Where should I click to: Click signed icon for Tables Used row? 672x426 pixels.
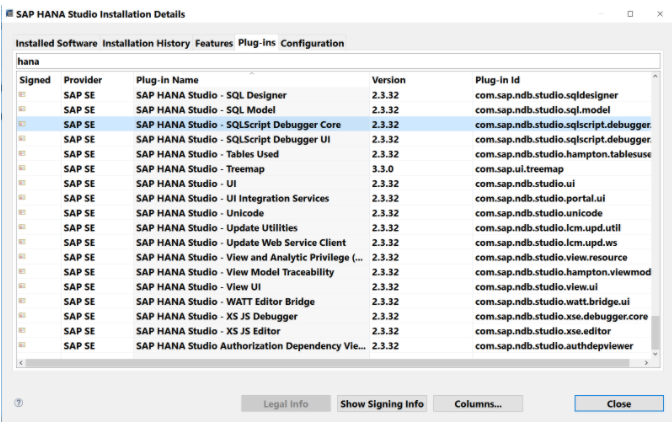(22, 153)
